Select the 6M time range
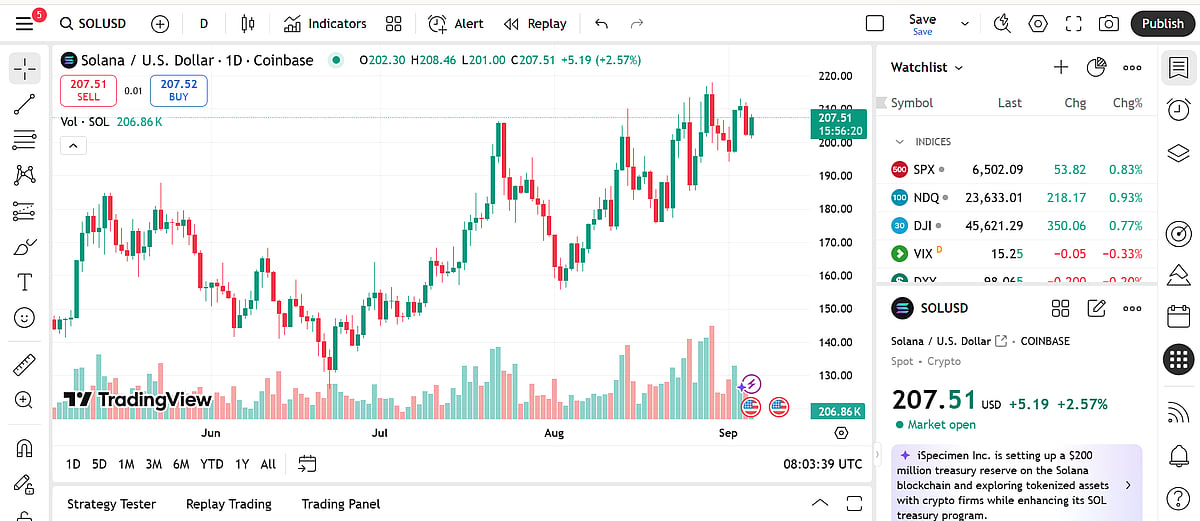Viewport: 1200px width, 521px height. [x=181, y=464]
